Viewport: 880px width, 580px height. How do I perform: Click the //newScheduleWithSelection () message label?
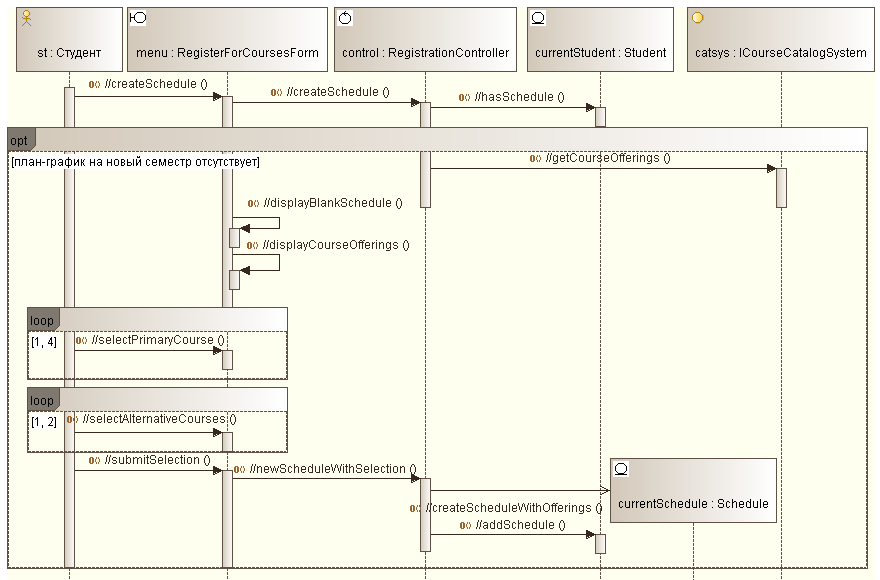[x=333, y=469]
